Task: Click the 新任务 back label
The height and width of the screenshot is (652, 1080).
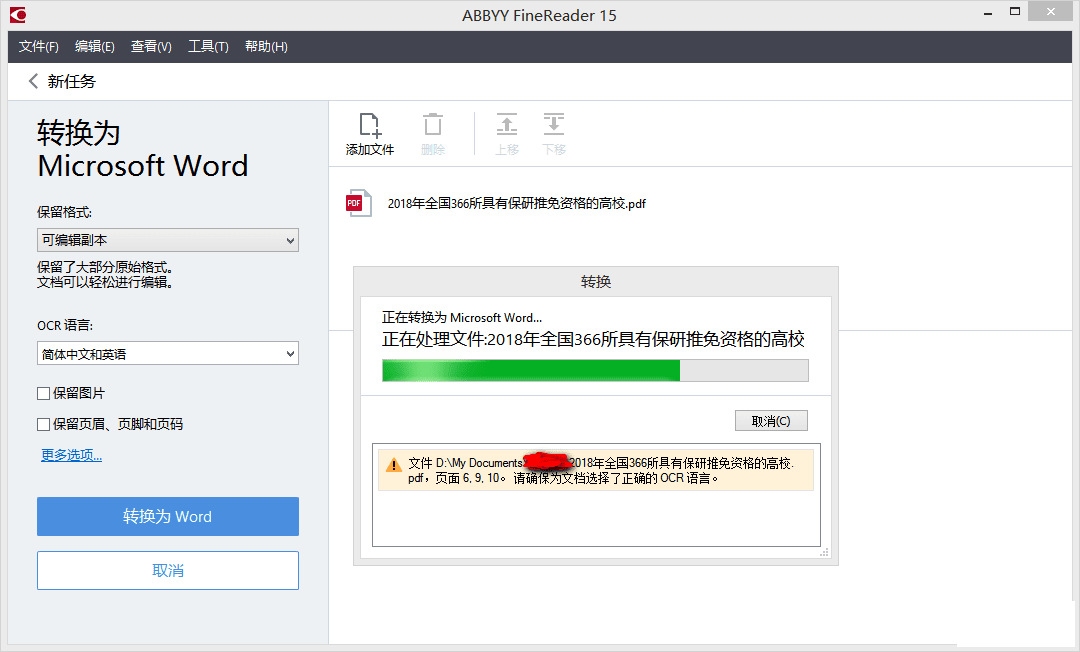Action: [71, 81]
